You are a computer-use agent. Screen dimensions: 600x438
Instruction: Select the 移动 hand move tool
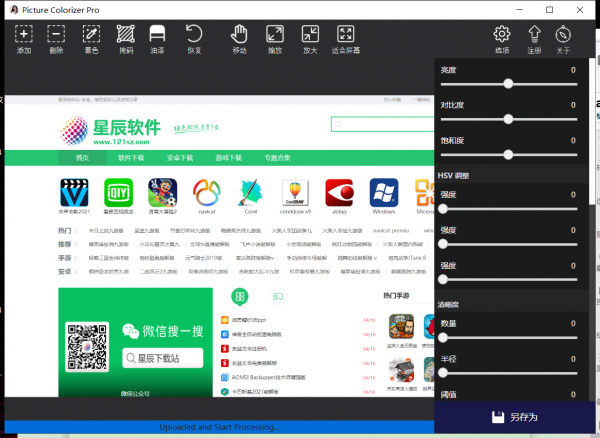240,34
